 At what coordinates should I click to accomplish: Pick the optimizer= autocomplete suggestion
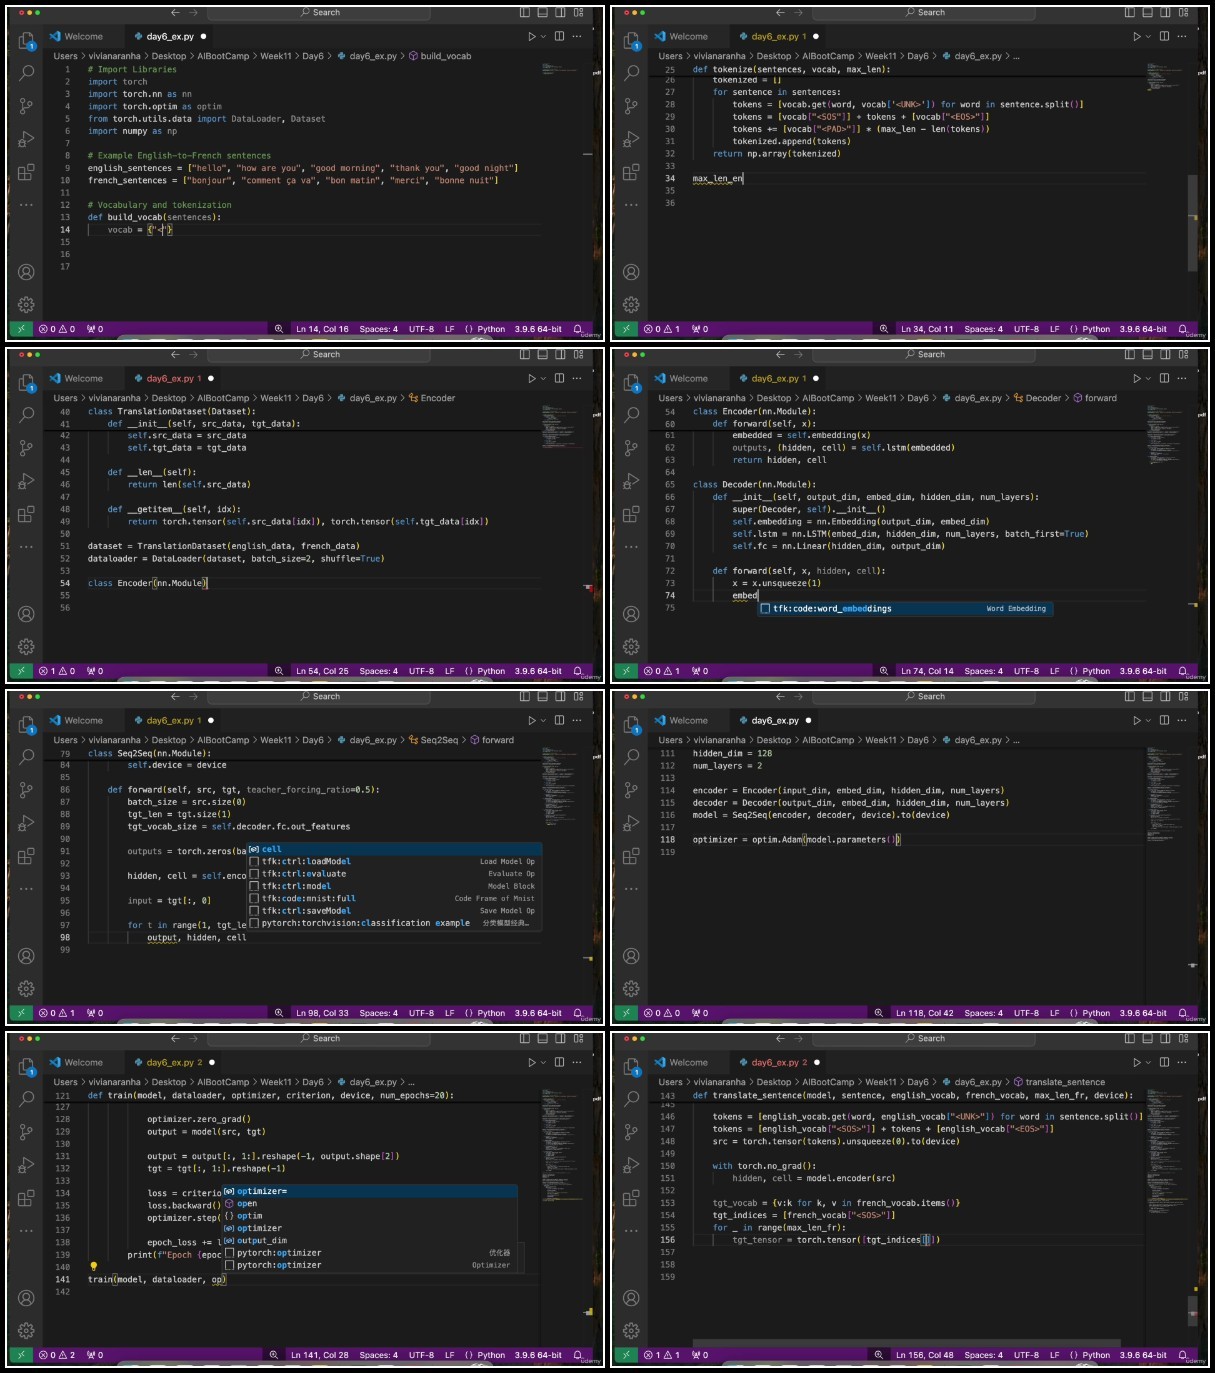tap(369, 1191)
